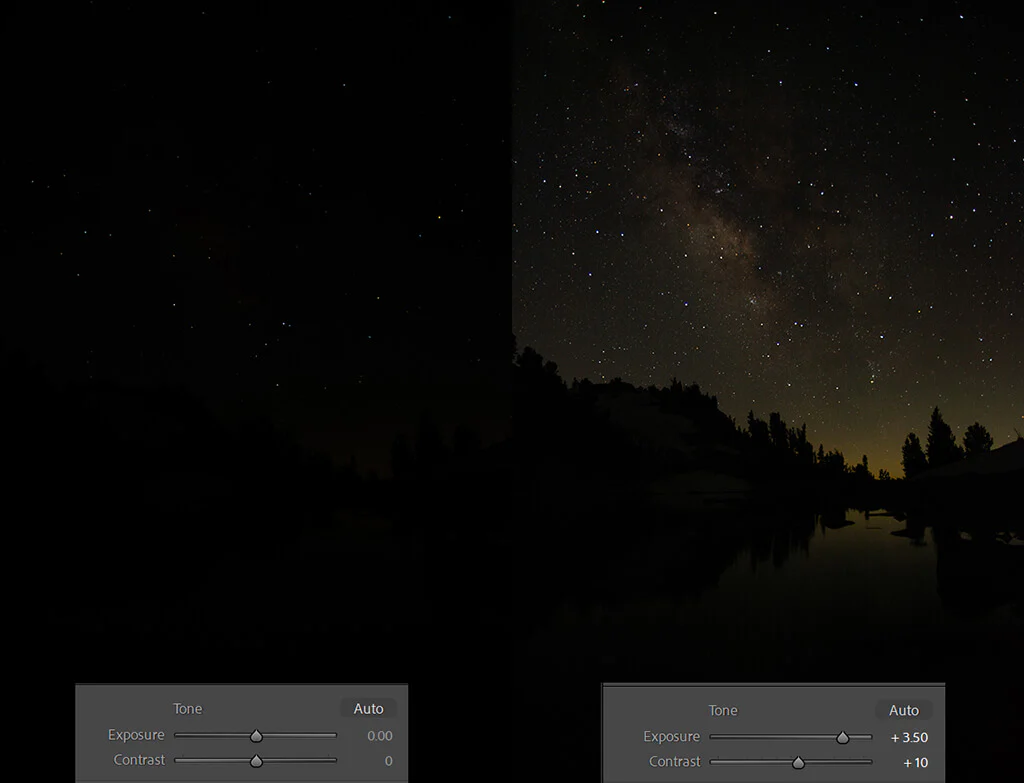Click the Exposure label beside the +3.50 slider
This screenshot has height=783, width=1024.
coord(671,736)
